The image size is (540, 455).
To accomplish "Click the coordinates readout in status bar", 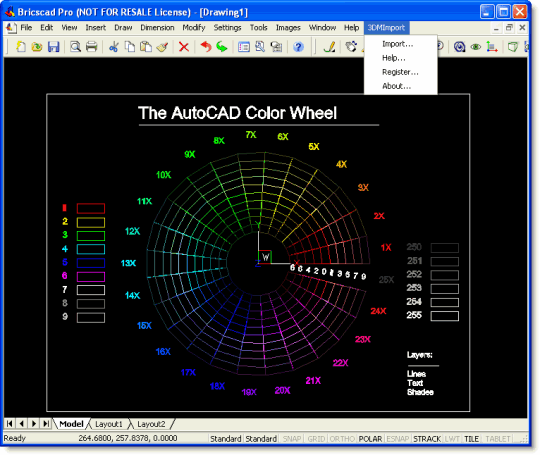I will pos(128,438).
